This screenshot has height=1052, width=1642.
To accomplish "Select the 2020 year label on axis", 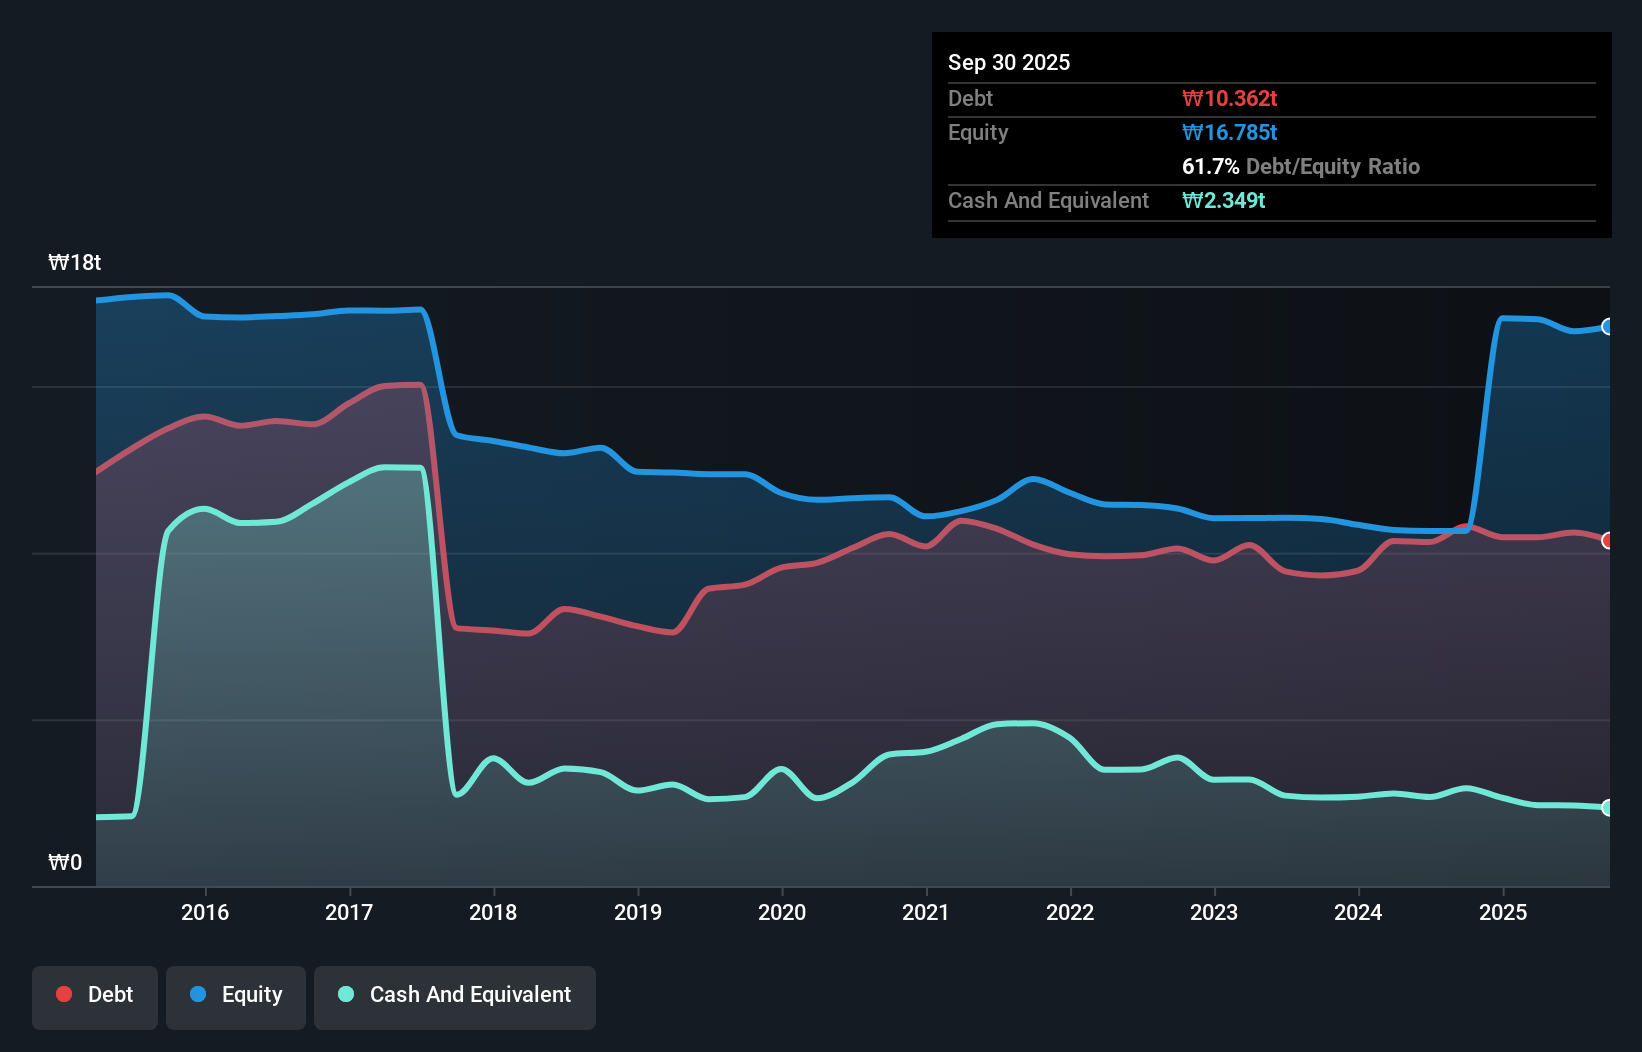I will pyautogui.click(x=783, y=912).
